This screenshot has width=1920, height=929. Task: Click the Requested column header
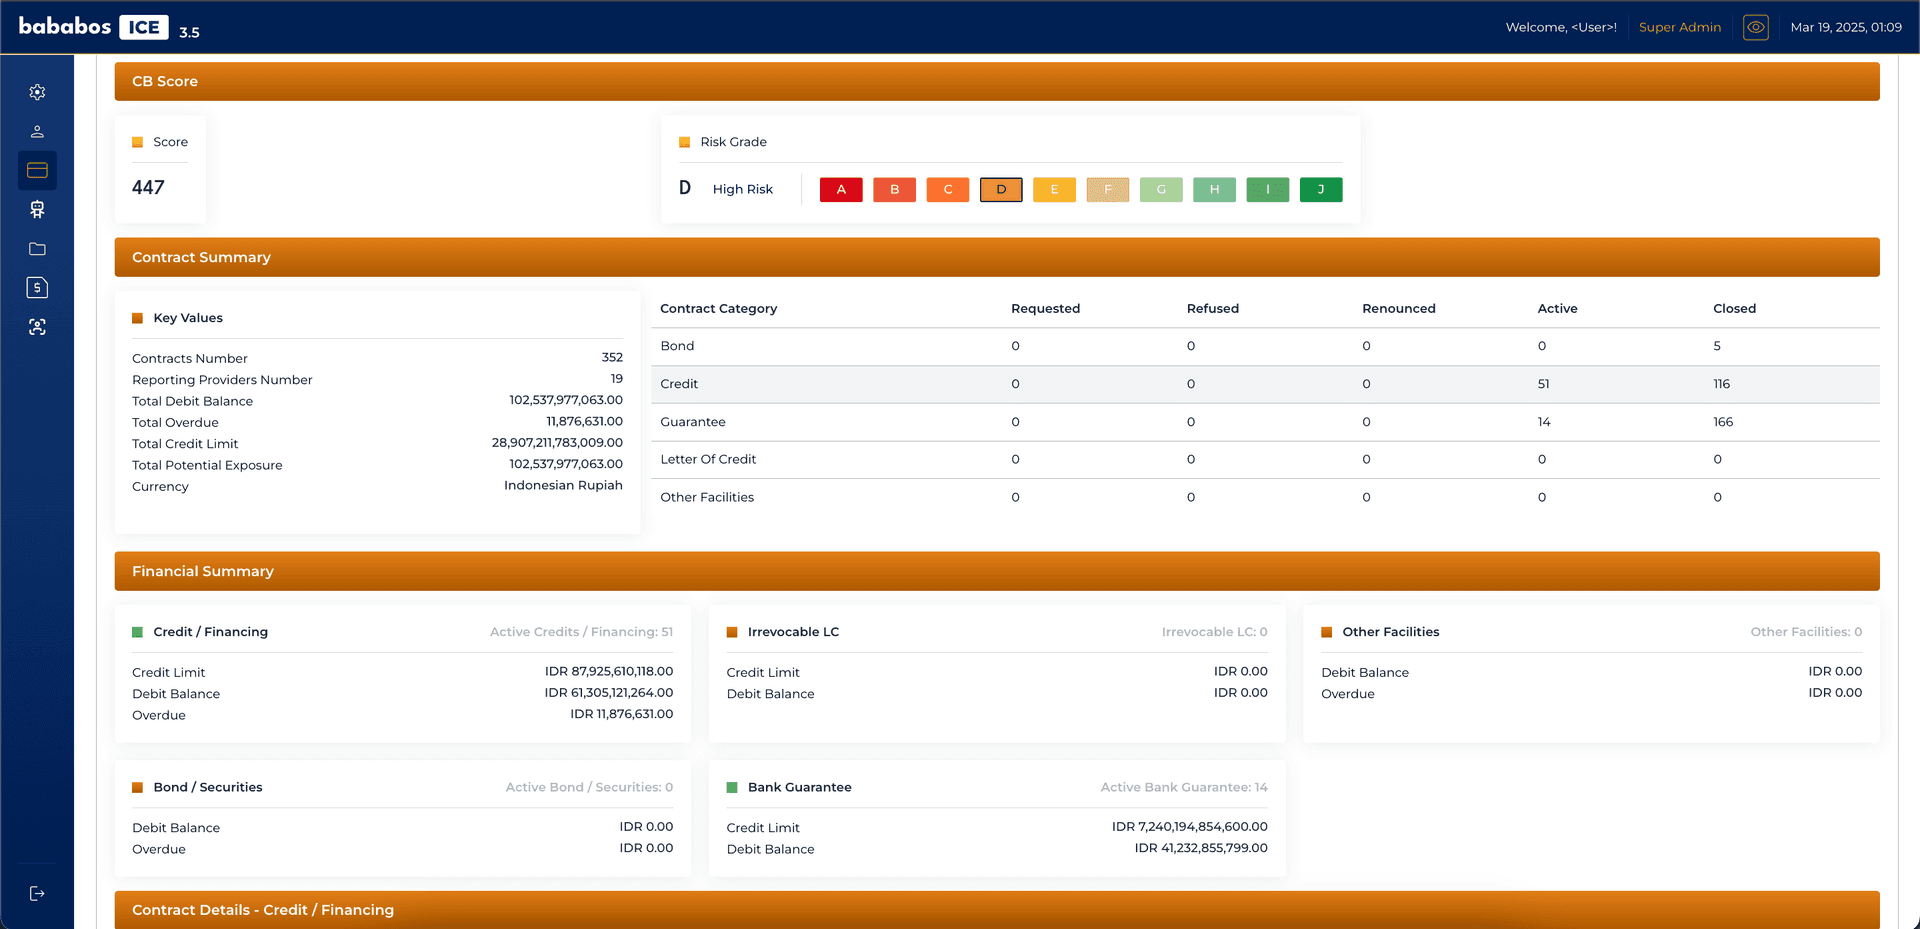pos(1045,308)
